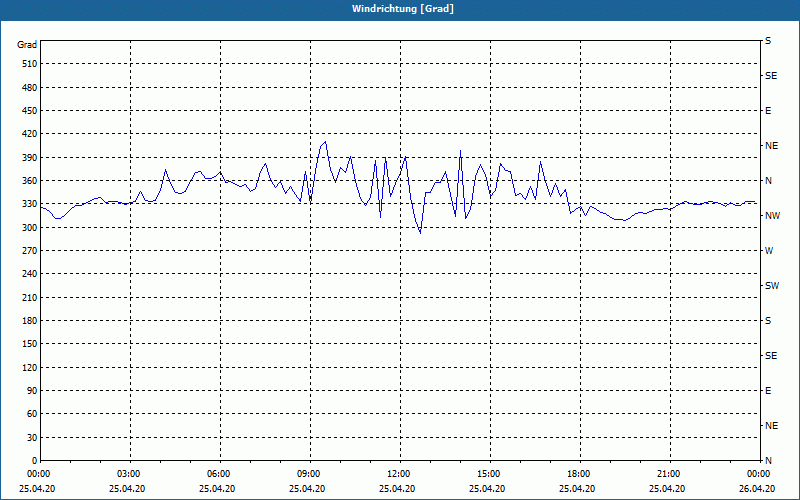Click the SW compass label

coord(772,286)
